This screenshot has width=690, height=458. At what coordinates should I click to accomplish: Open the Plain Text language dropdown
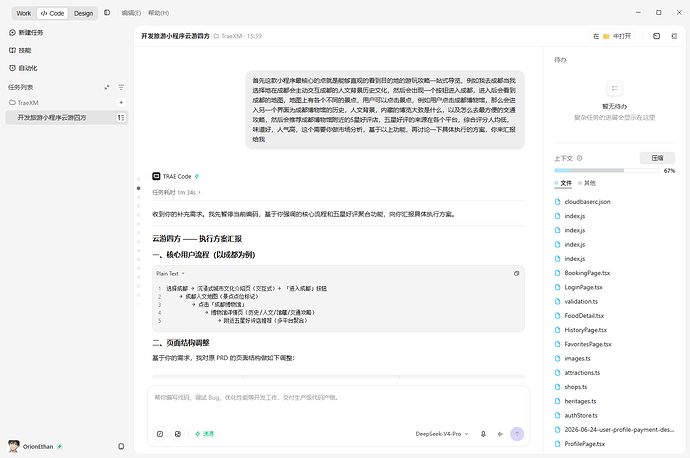(x=170, y=273)
